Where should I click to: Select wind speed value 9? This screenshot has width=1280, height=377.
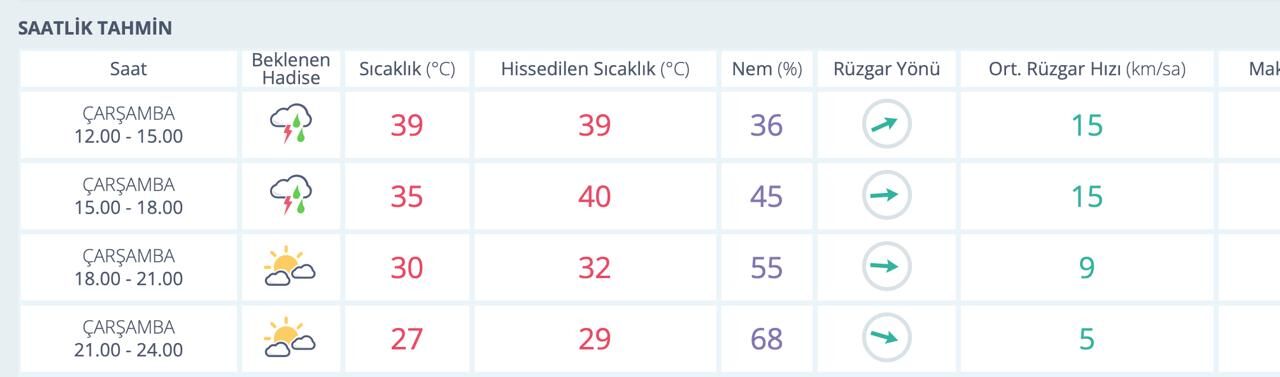(x=1087, y=267)
